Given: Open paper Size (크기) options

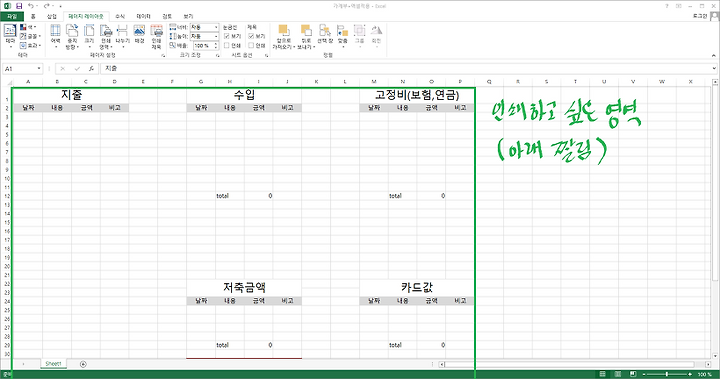Looking at the screenshot, I should (89, 36).
